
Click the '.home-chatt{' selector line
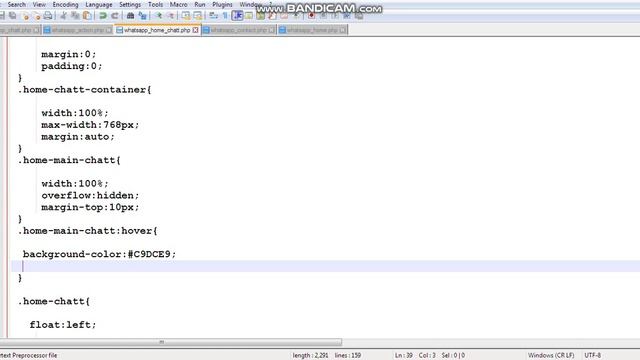pyautogui.click(x=53, y=301)
